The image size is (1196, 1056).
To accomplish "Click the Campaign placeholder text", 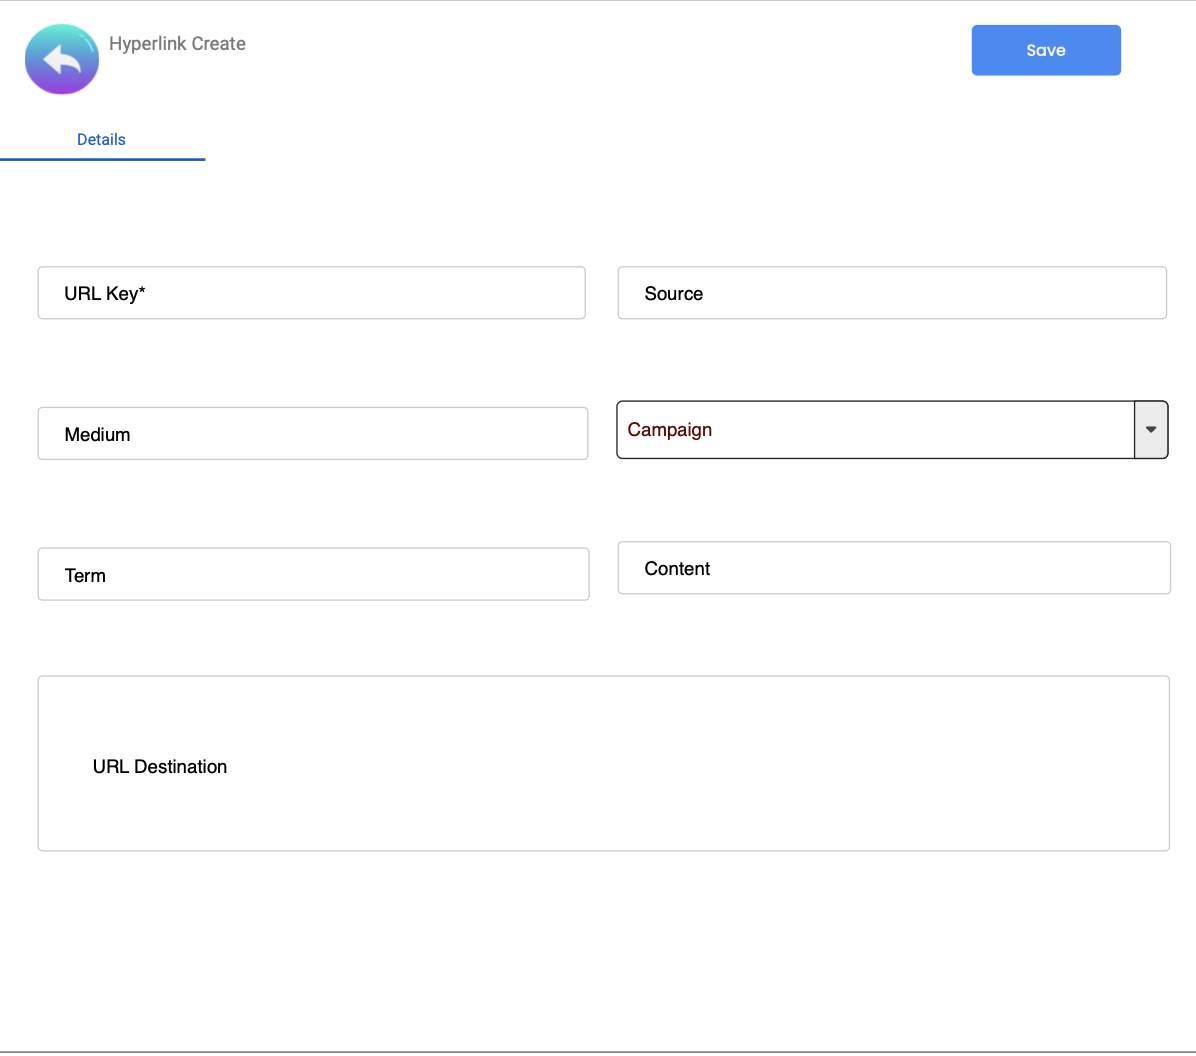I will 670,430.
